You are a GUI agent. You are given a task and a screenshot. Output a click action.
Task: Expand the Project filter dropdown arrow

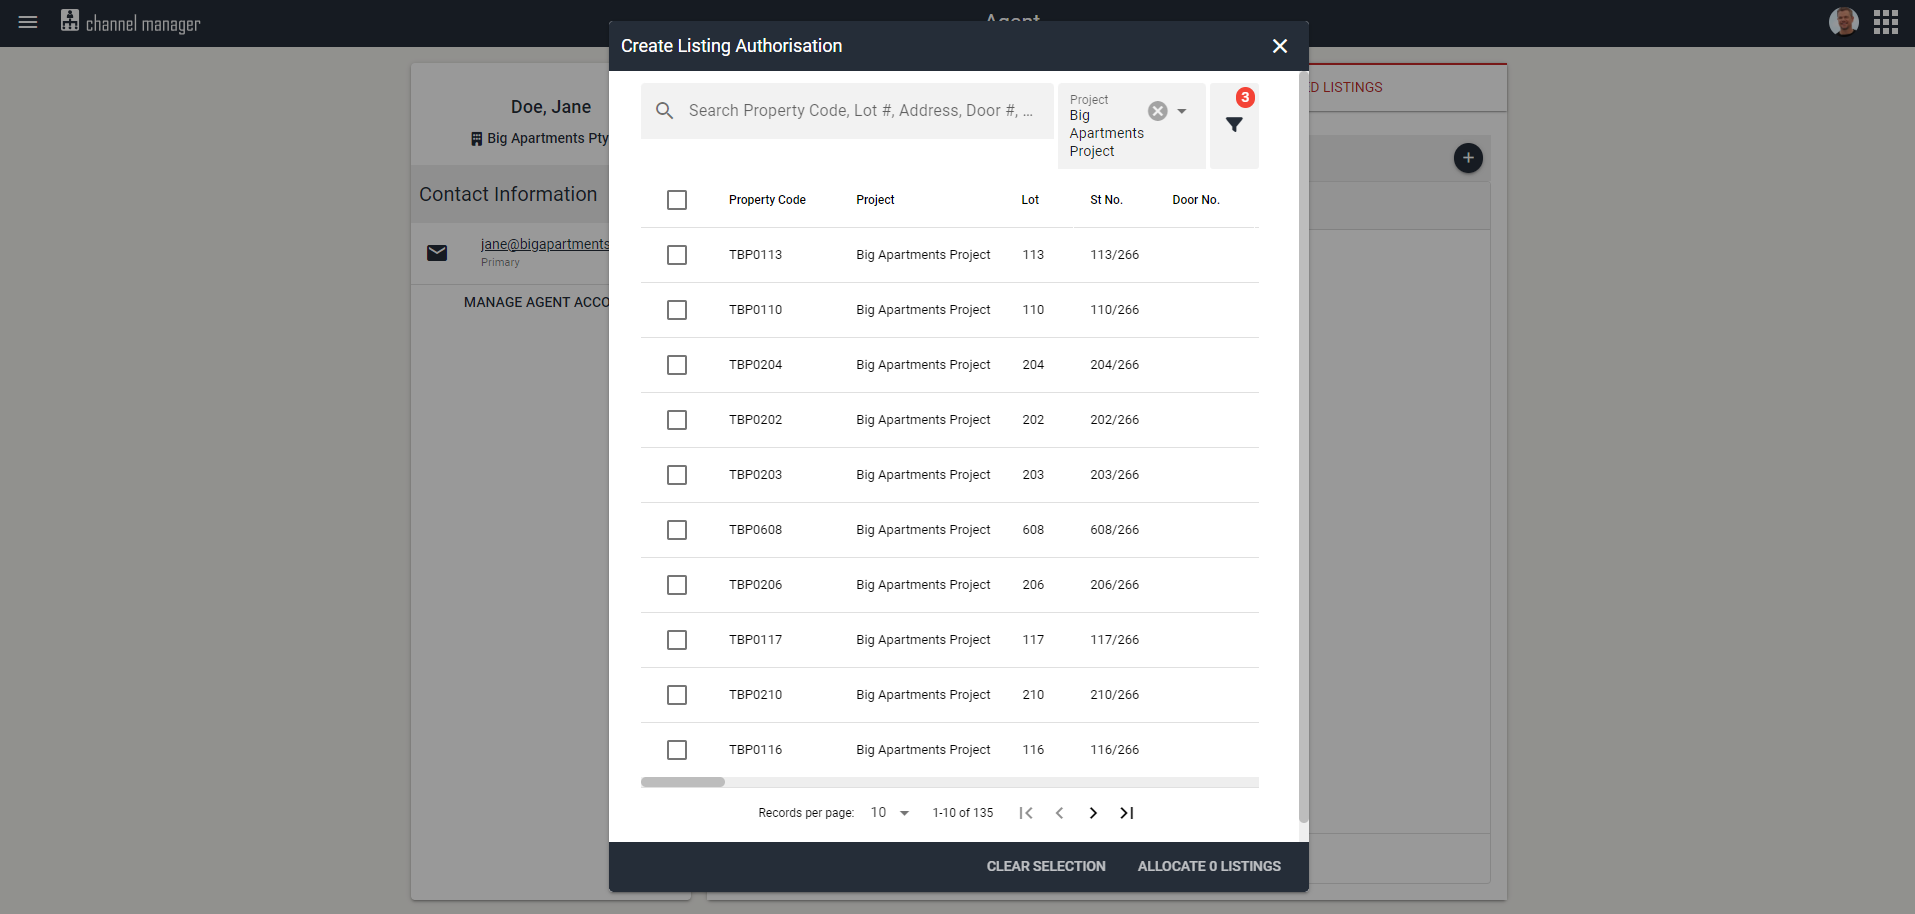1181,110
